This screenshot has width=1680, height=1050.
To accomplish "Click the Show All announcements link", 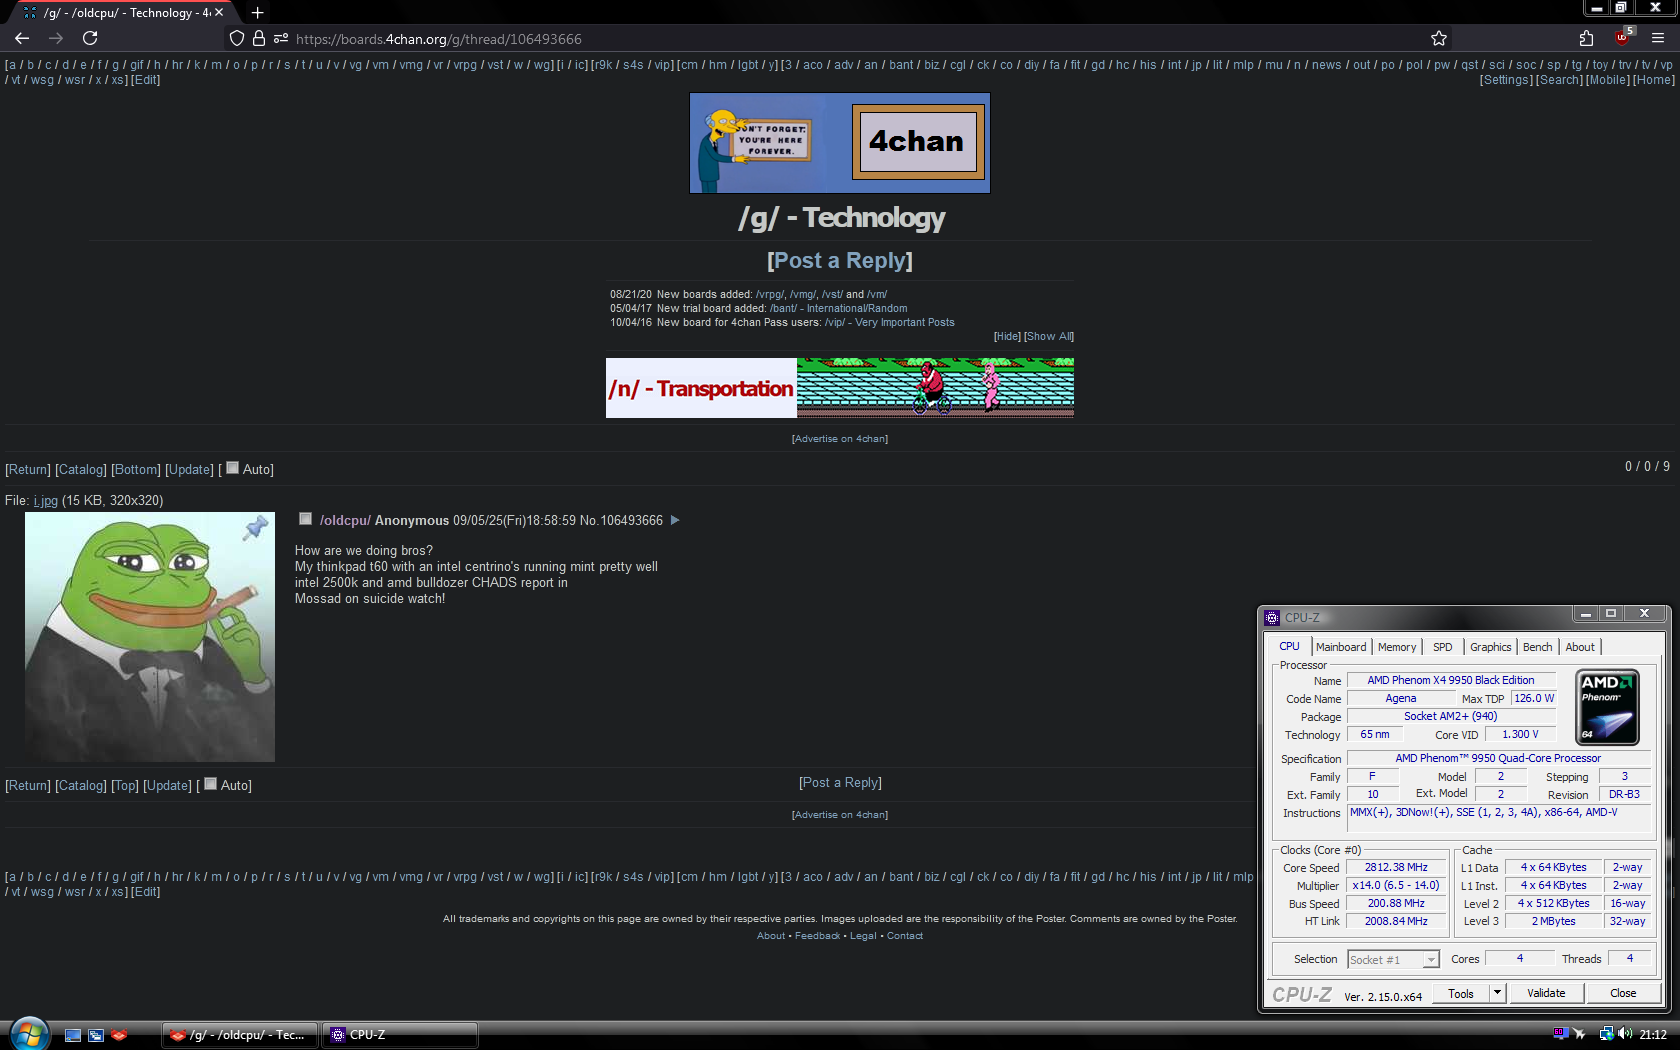I will pos(1049,337).
